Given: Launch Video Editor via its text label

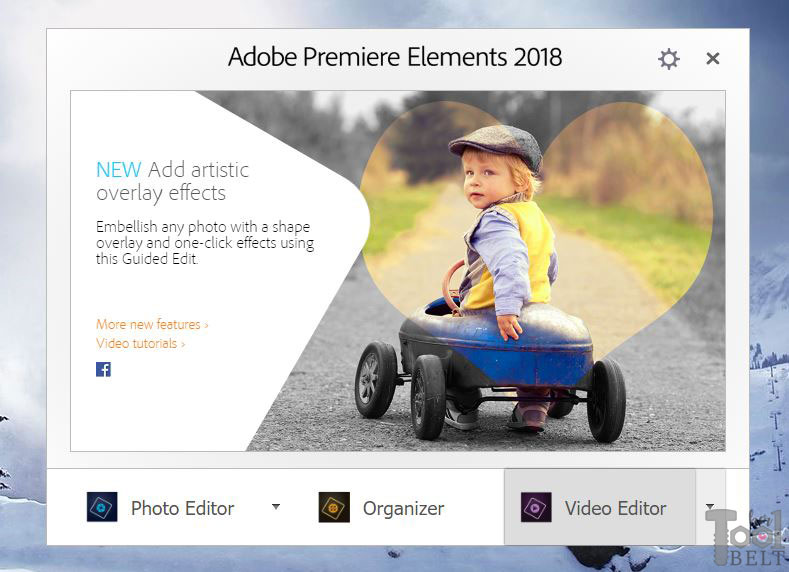Looking at the screenshot, I should tap(615, 508).
